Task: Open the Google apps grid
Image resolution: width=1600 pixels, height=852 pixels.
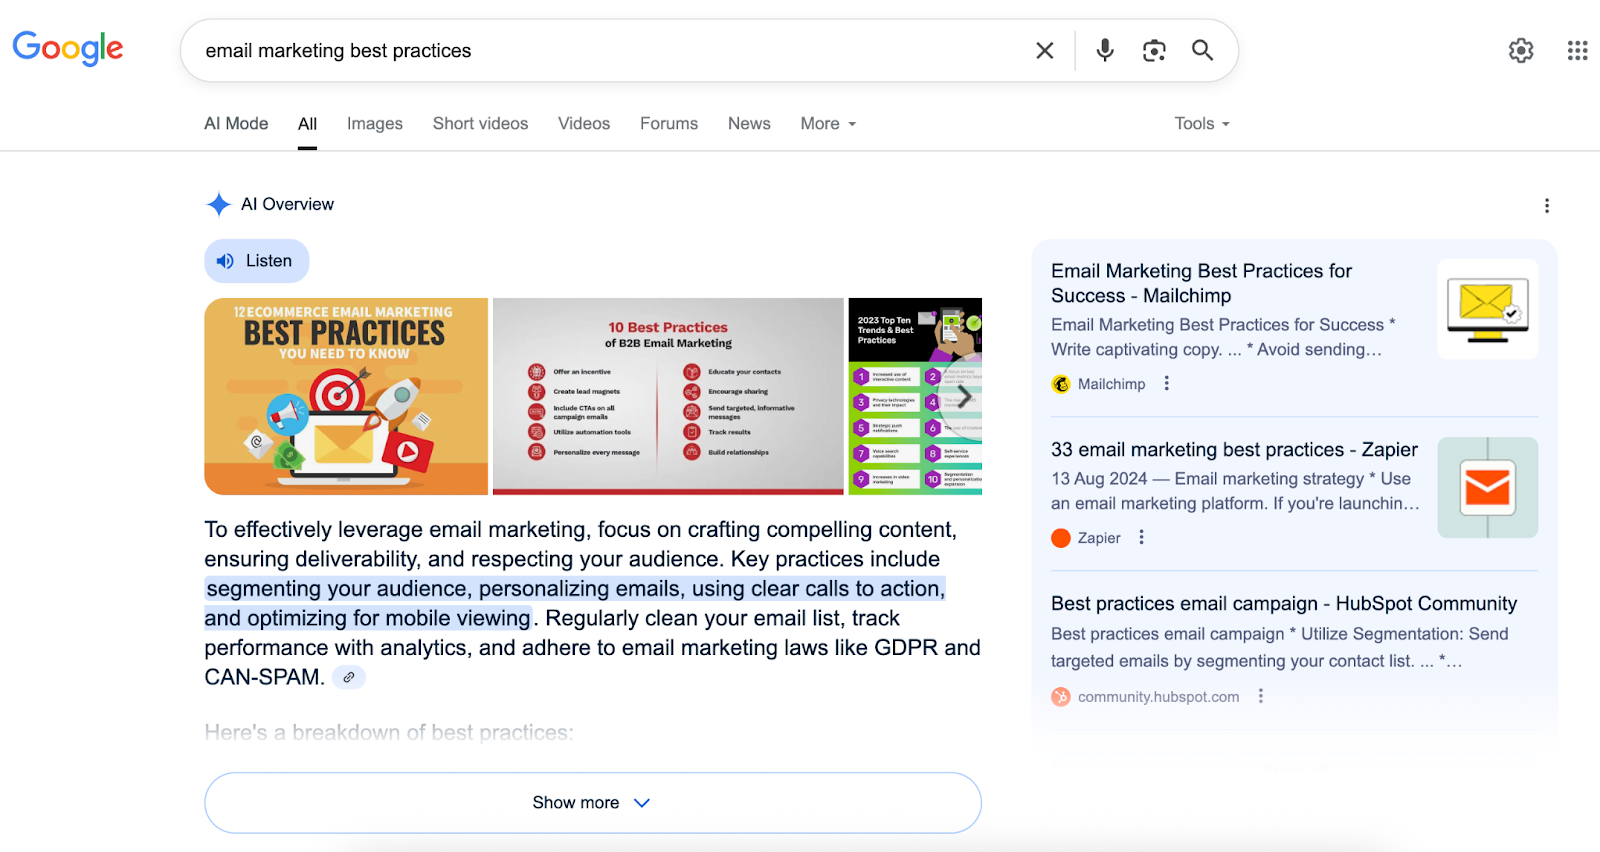Action: pos(1578,50)
